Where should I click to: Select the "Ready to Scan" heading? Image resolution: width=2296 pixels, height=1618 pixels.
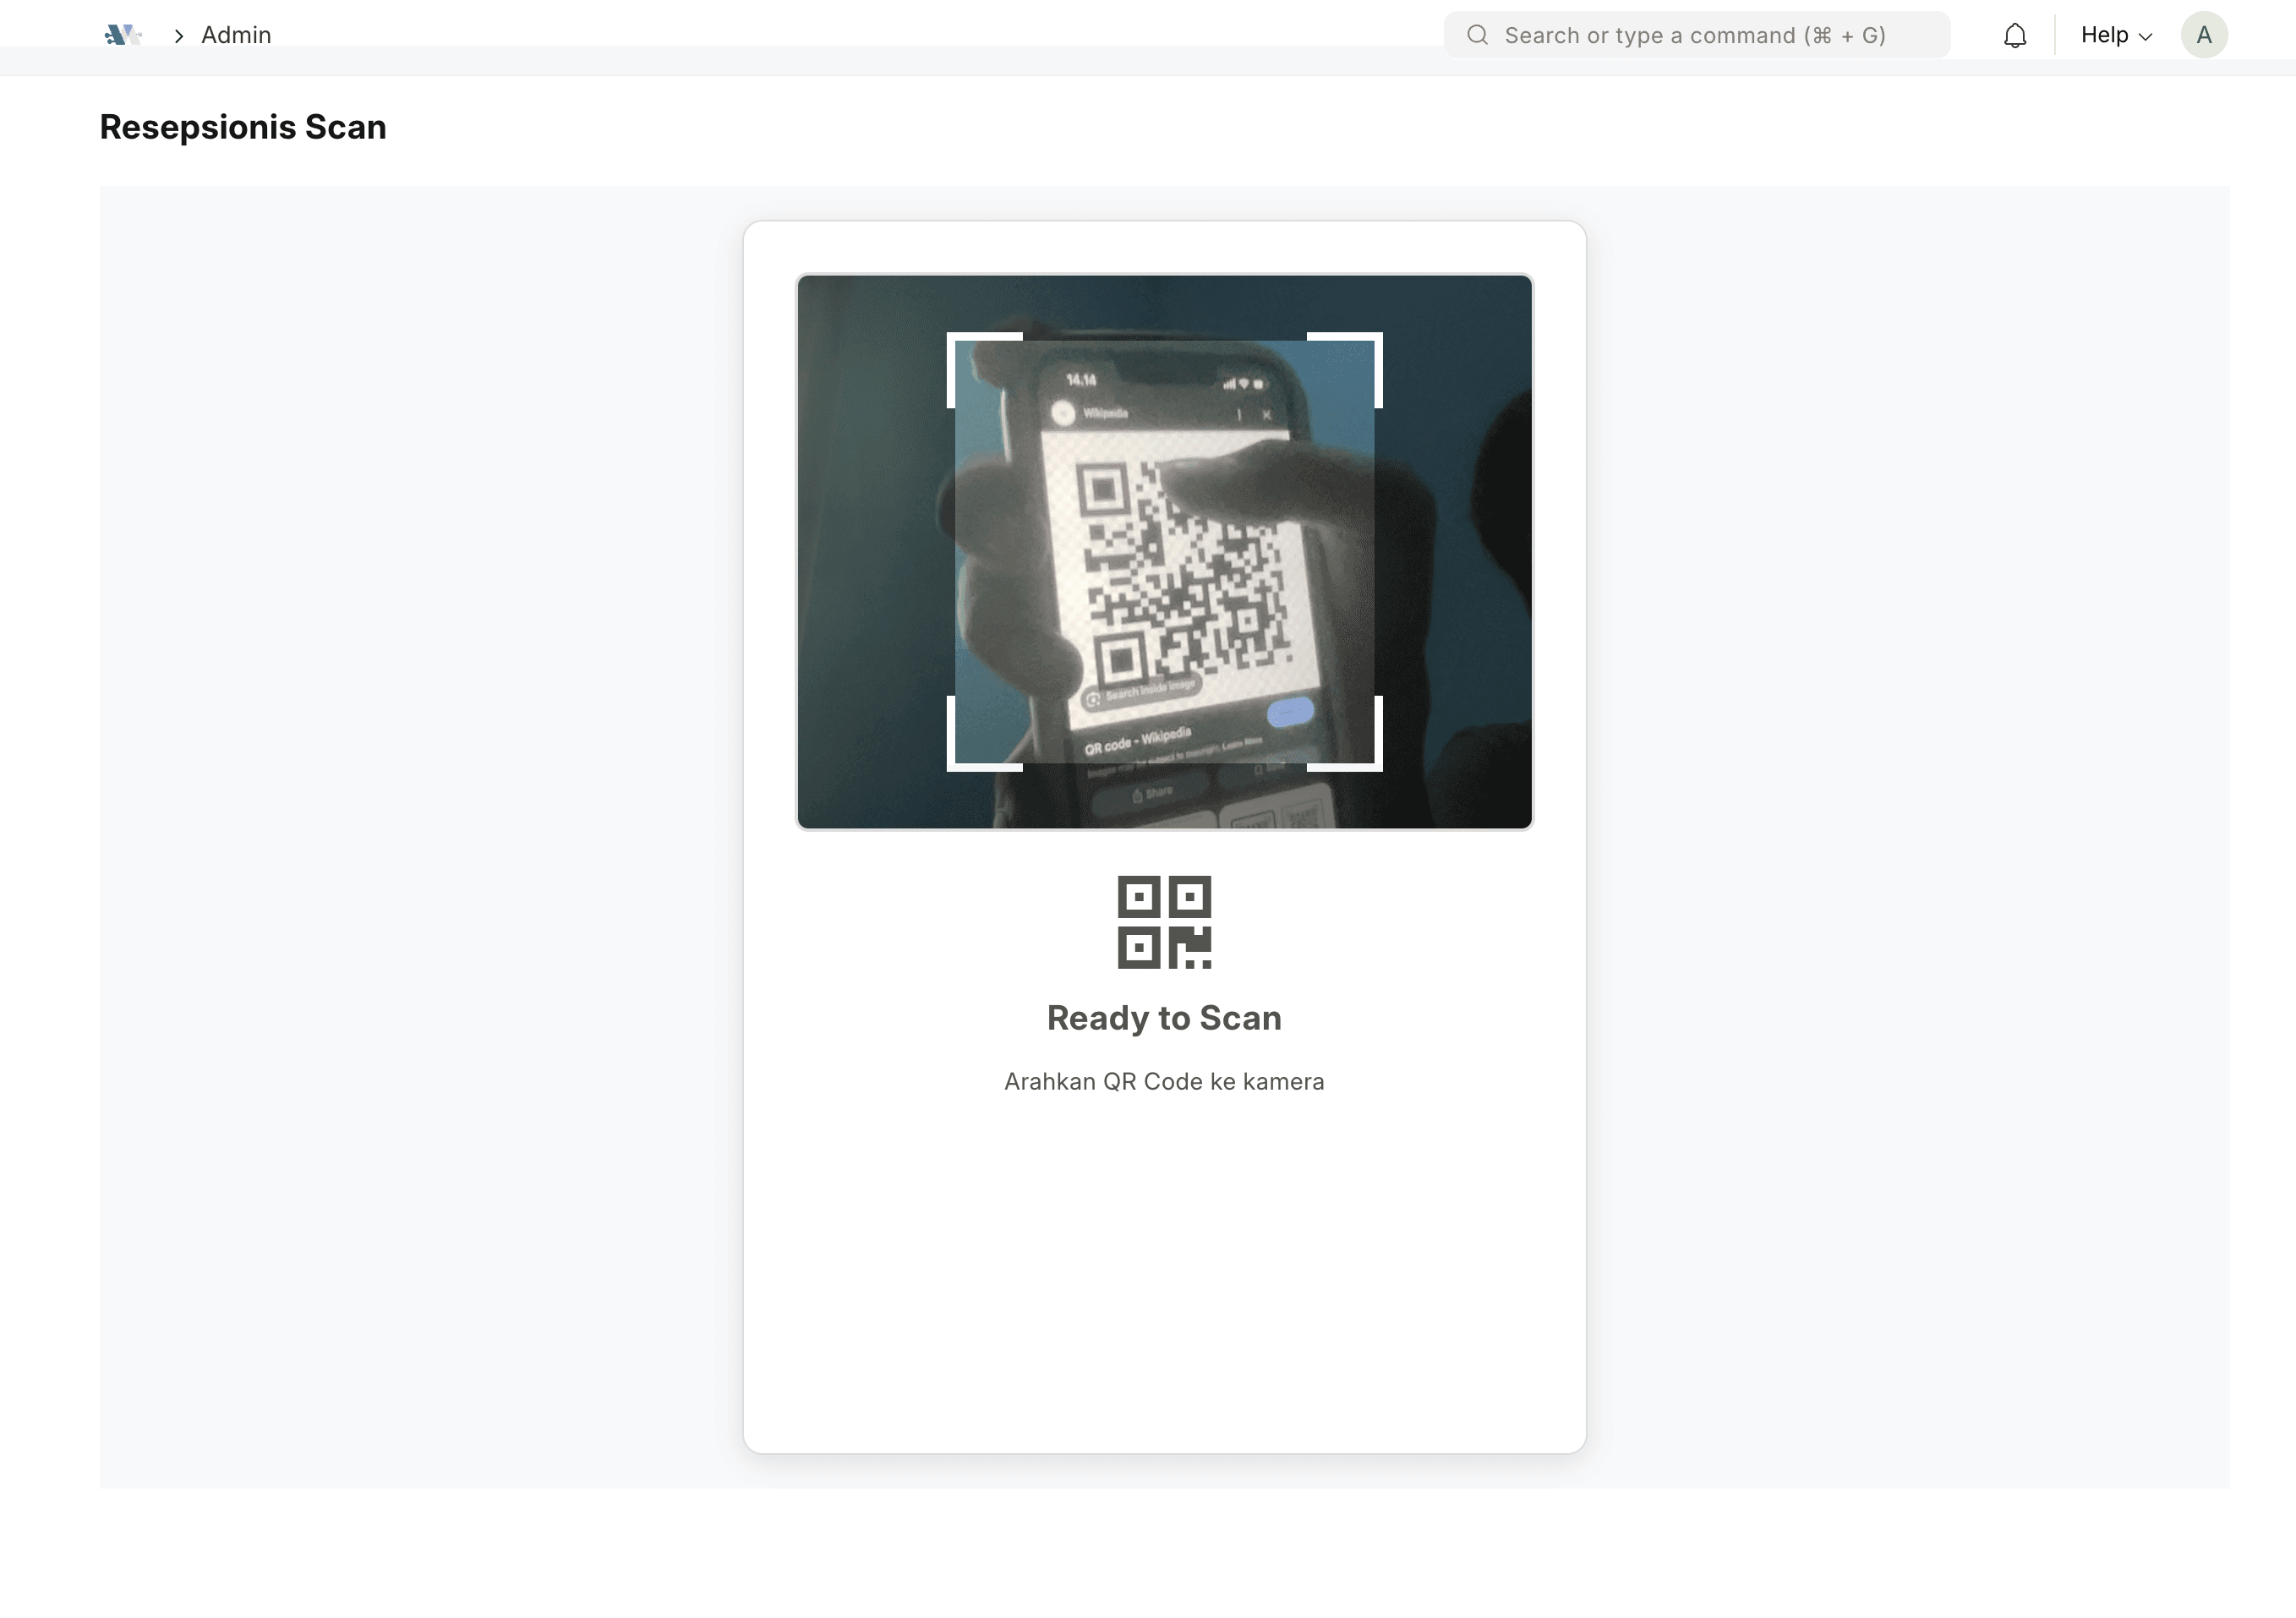pos(1164,1017)
